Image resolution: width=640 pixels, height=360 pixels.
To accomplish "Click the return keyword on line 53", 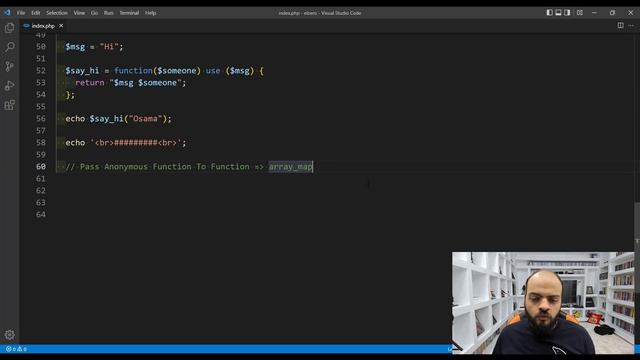I will coord(90,83).
